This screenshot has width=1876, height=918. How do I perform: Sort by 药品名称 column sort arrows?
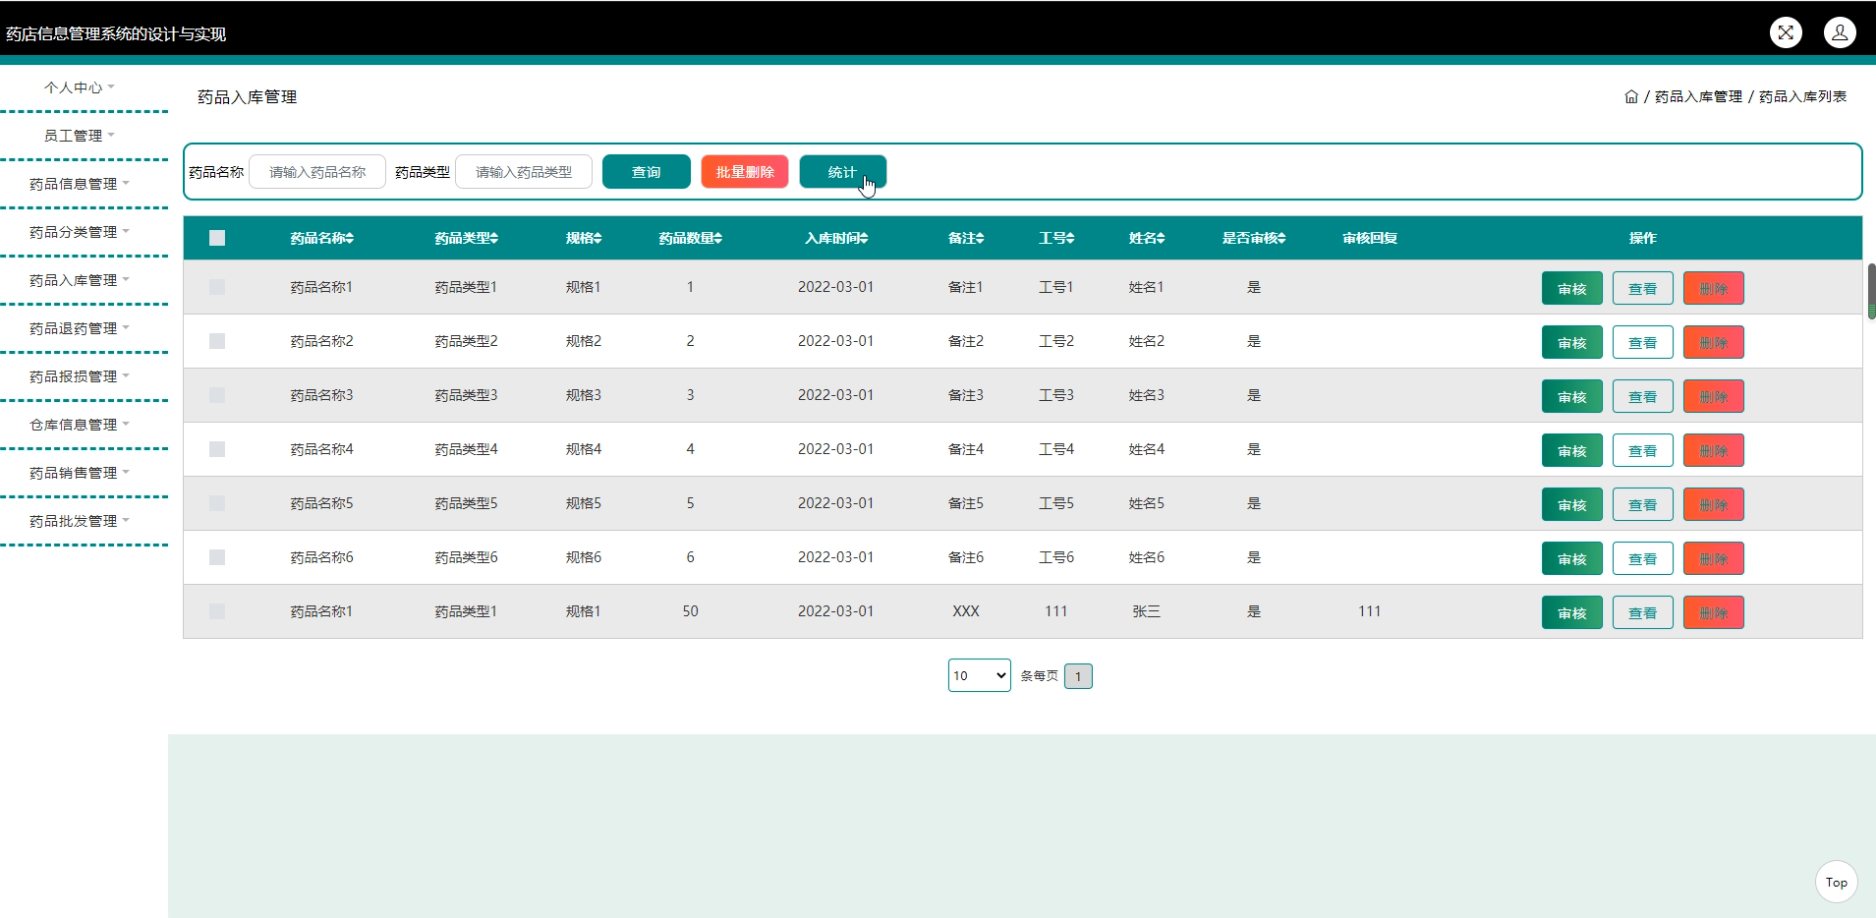point(350,238)
